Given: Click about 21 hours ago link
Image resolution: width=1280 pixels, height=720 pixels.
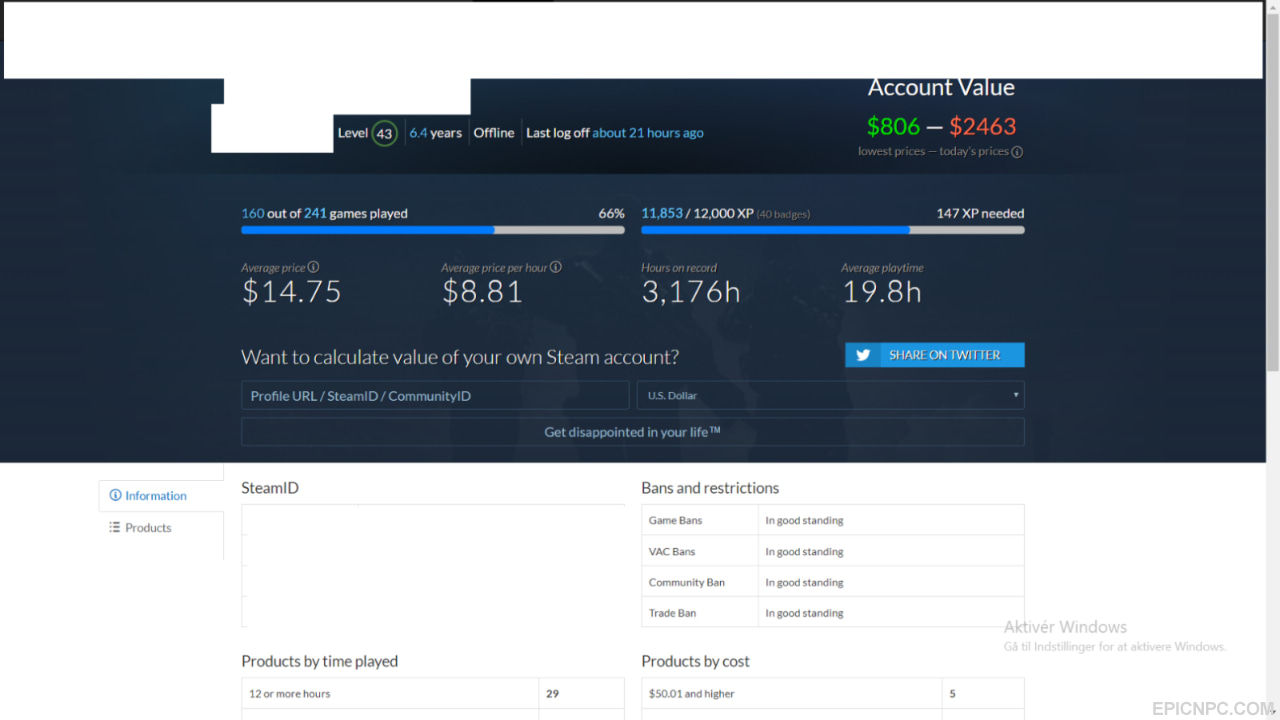Looking at the screenshot, I should [x=648, y=133].
